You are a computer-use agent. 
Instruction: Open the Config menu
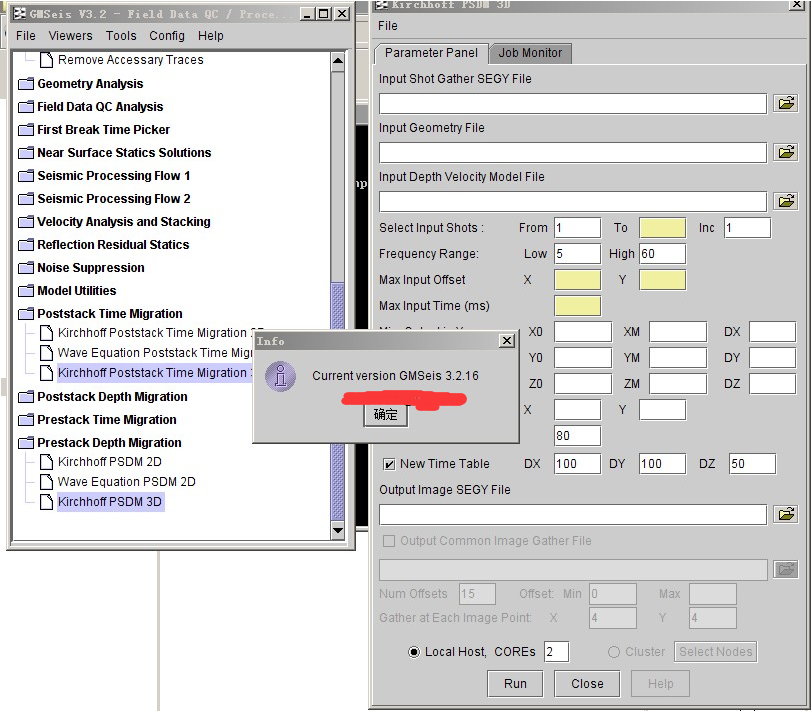click(167, 36)
